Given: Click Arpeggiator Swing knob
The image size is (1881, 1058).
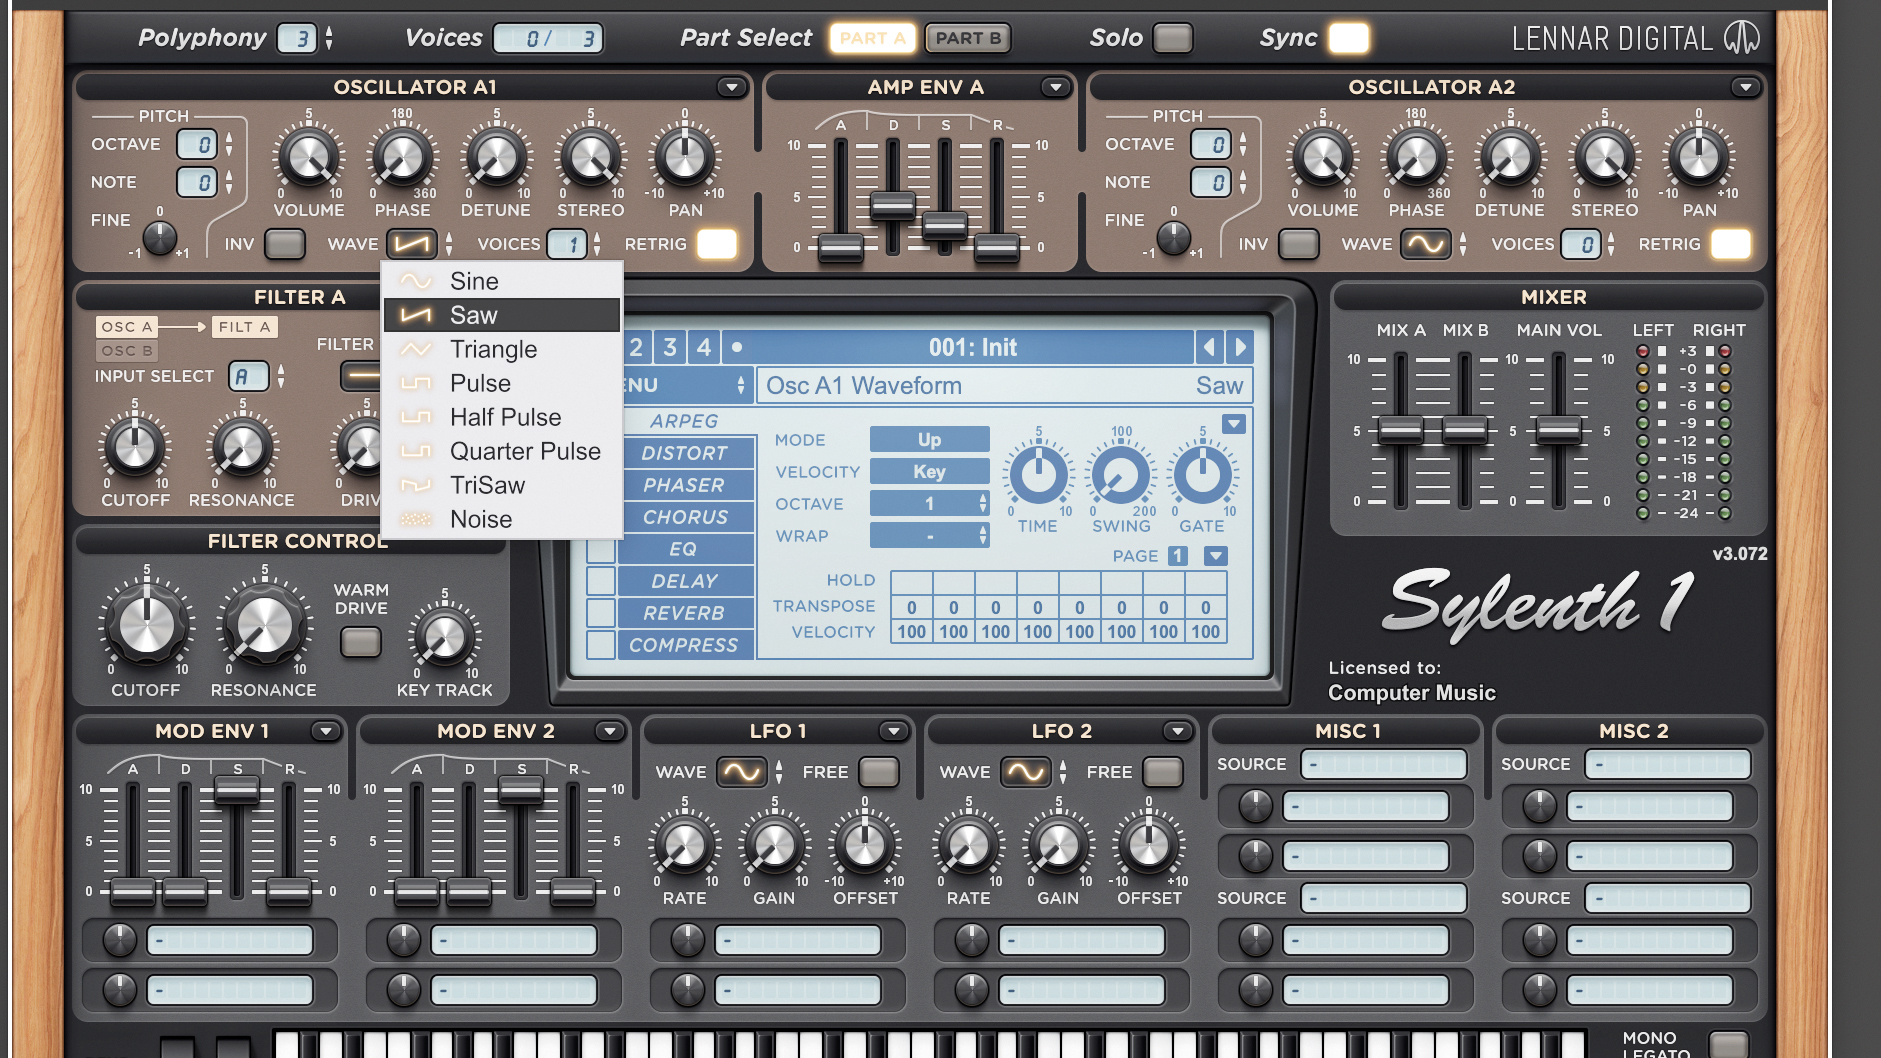Looking at the screenshot, I should point(1121,475).
